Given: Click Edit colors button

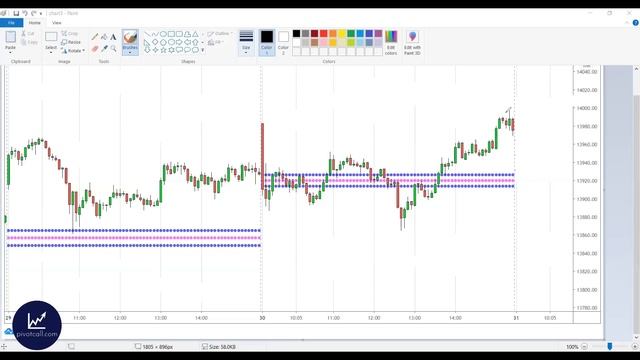Looking at the screenshot, I should (x=391, y=42).
